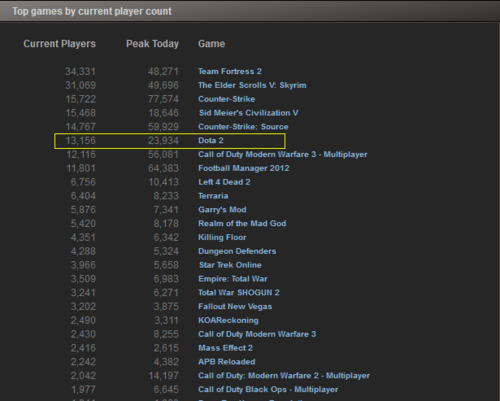
Task: Click current players value 14,767
Action: pos(80,127)
